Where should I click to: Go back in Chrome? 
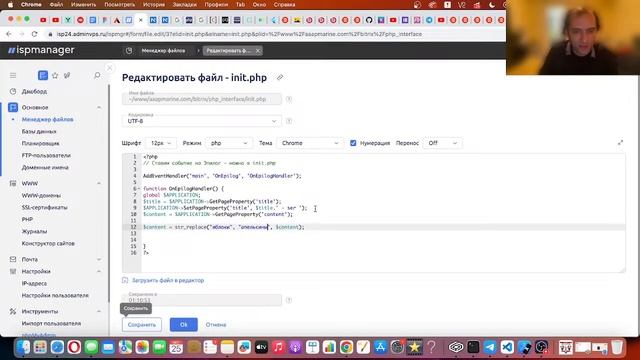9,34
